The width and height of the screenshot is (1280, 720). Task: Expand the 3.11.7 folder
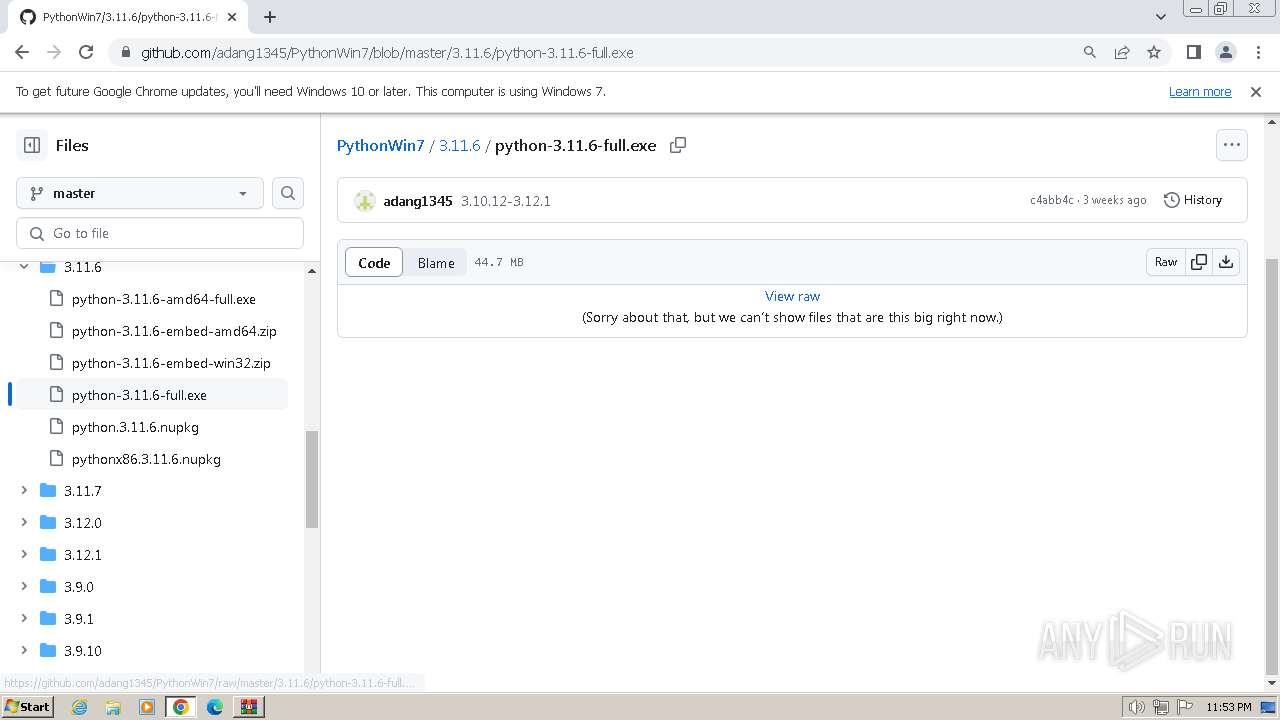coord(24,491)
